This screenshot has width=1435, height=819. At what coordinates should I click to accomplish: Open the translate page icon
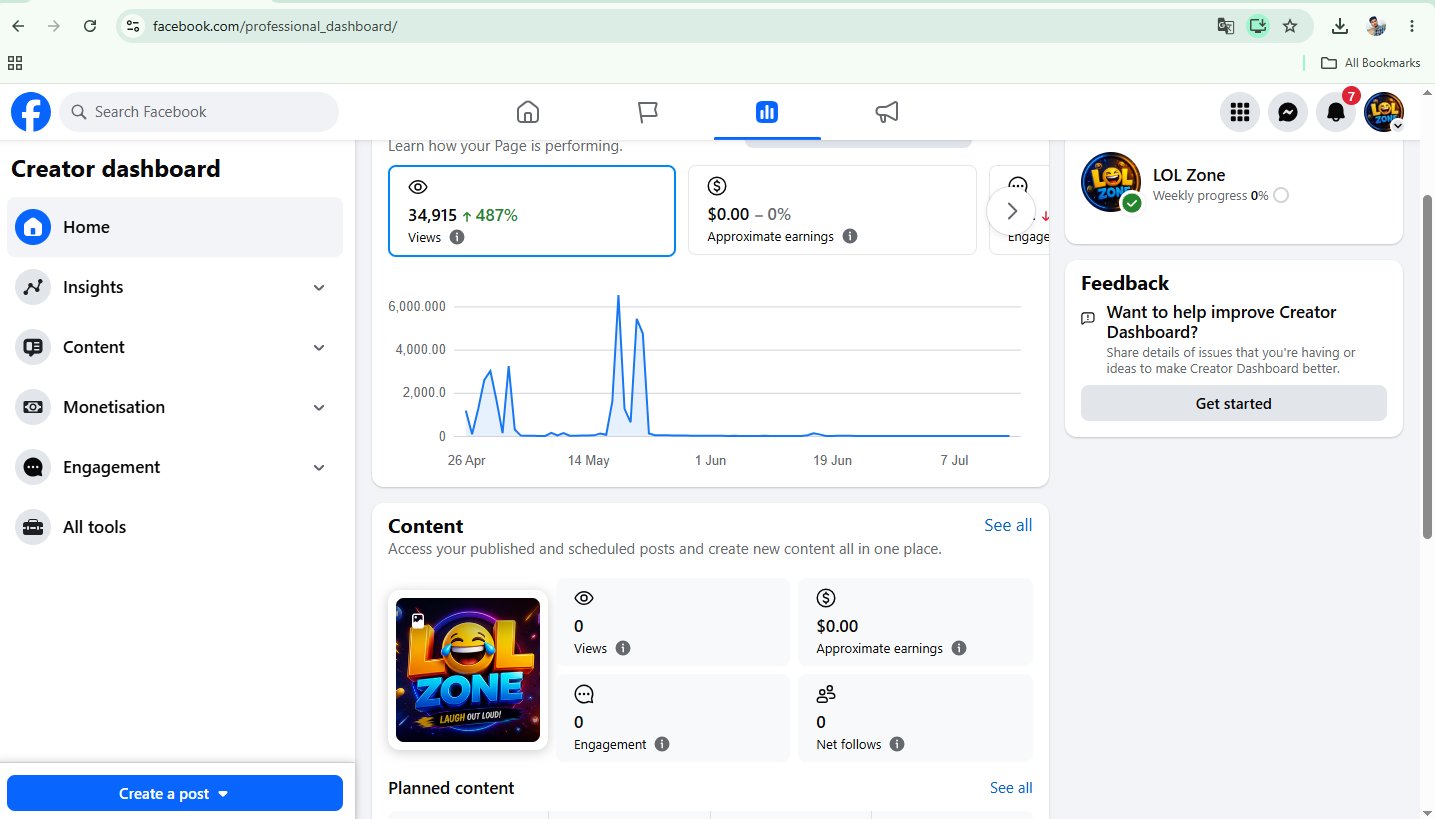coord(1225,26)
